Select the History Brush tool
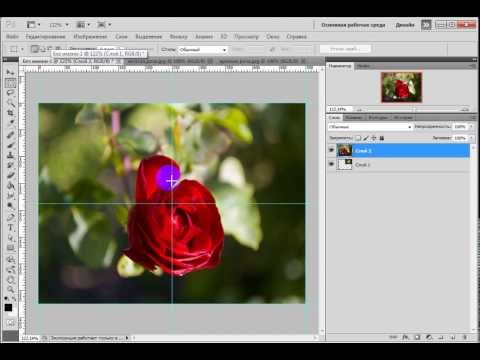Image resolution: width=480 pixels, height=360 pixels. point(10,165)
